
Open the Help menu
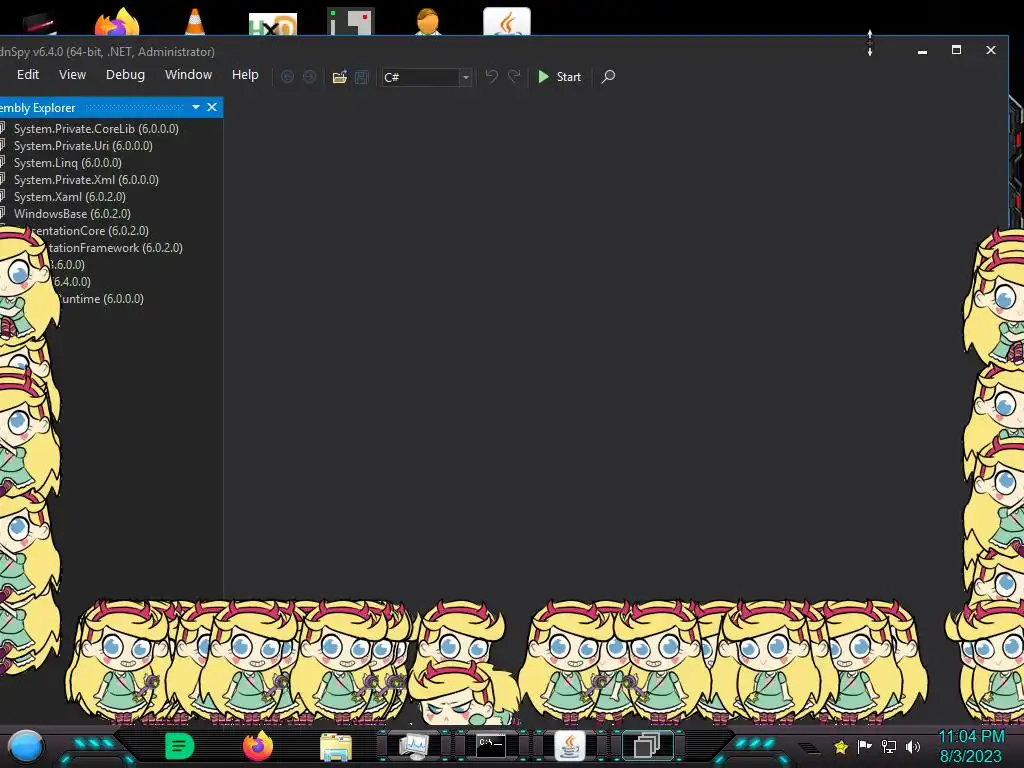[x=245, y=75]
